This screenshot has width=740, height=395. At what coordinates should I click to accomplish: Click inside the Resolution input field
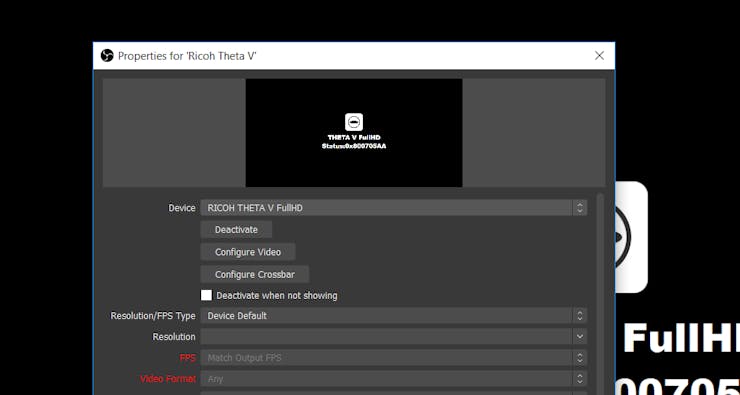pos(387,337)
